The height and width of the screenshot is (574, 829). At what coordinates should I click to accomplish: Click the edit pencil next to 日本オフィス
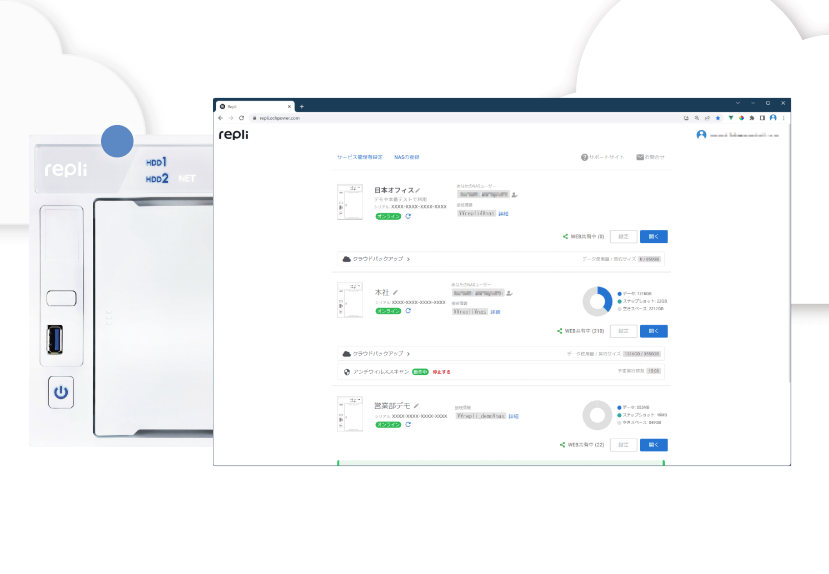pos(418,190)
